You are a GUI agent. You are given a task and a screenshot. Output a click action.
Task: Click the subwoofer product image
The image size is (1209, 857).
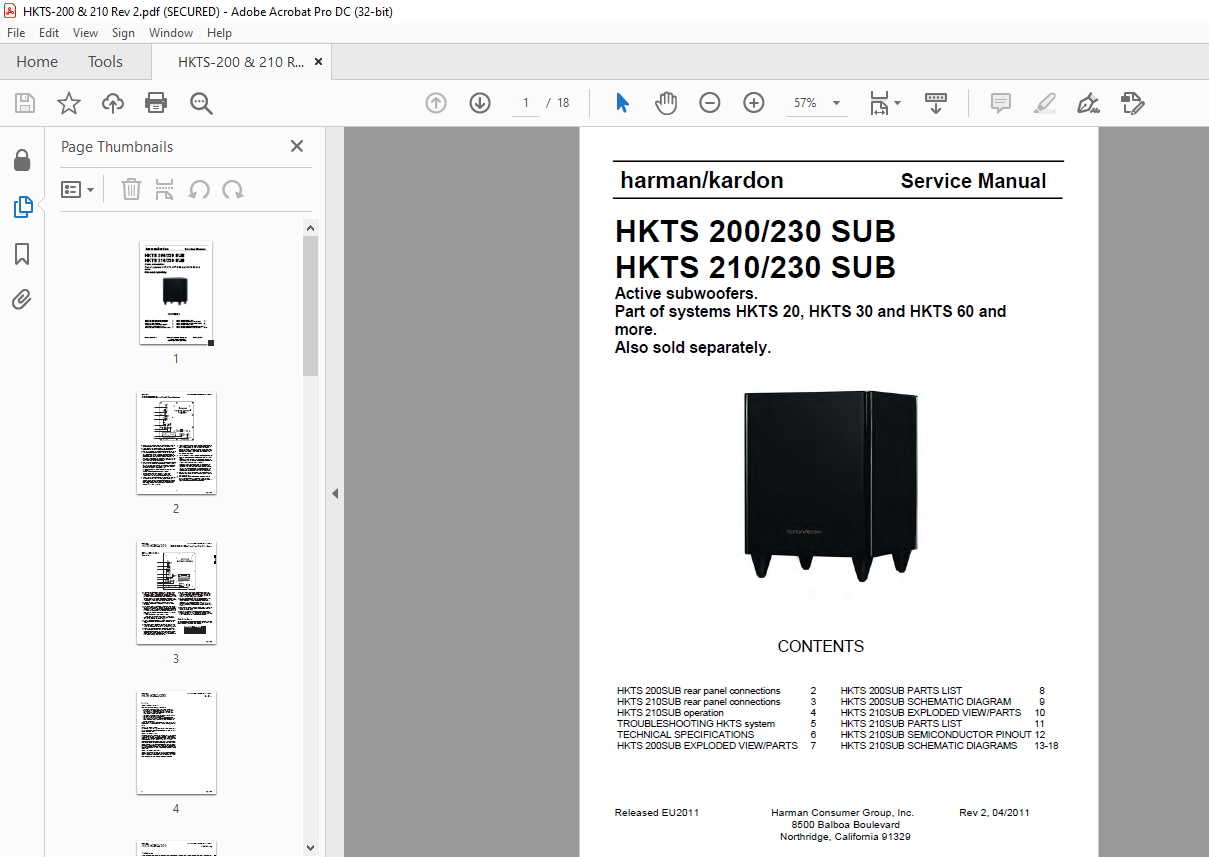pyautogui.click(x=830, y=486)
